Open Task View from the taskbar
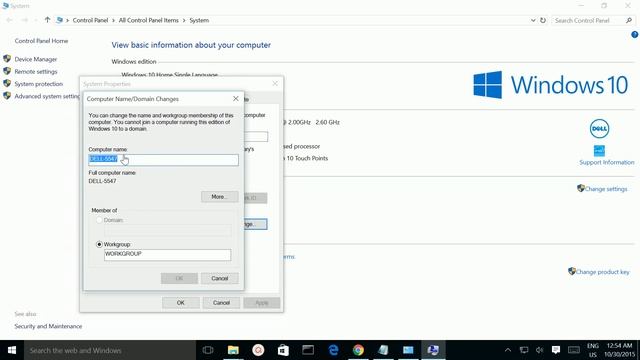The height and width of the screenshot is (360, 640). [208, 350]
